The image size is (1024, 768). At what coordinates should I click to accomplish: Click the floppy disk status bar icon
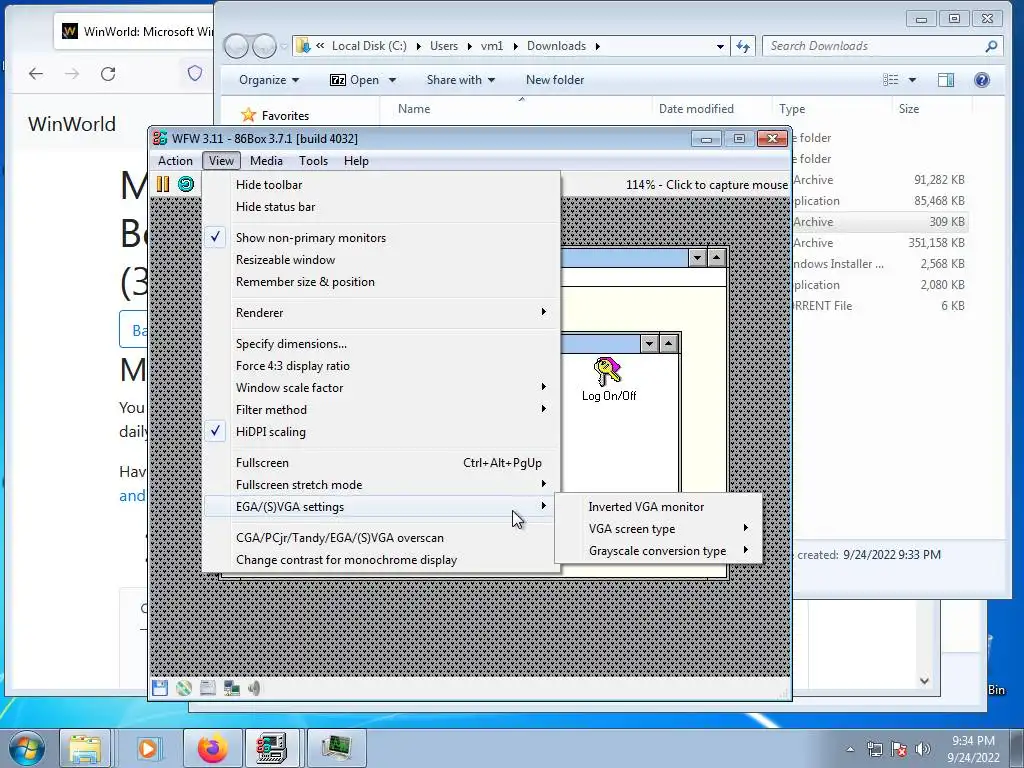[x=160, y=688]
